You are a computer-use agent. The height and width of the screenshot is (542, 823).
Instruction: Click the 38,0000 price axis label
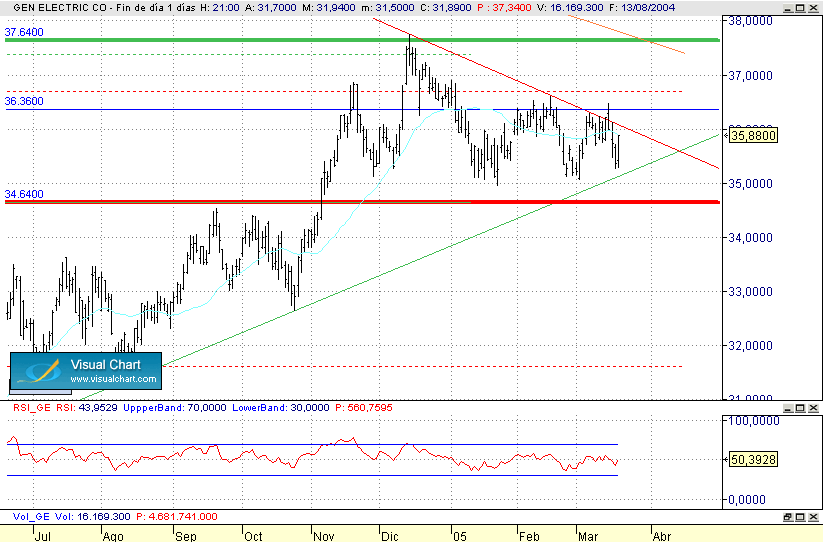pyautogui.click(x=751, y=21)
